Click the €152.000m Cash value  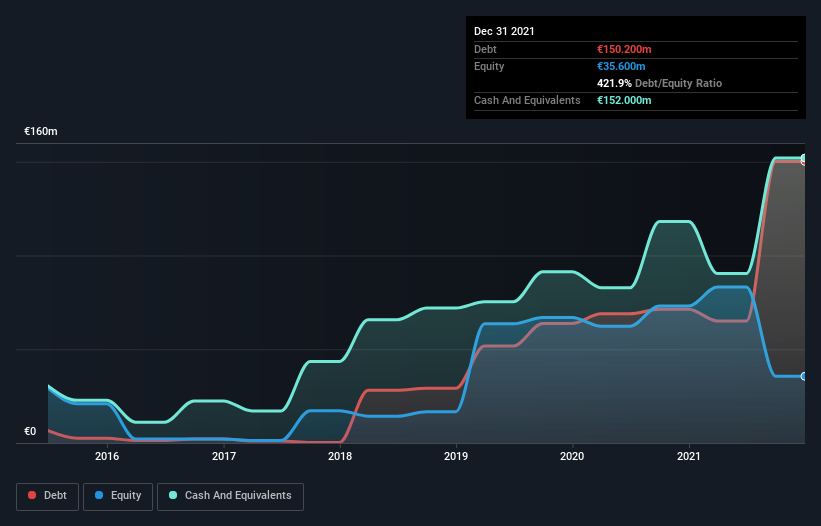click(x=624, y=100)
